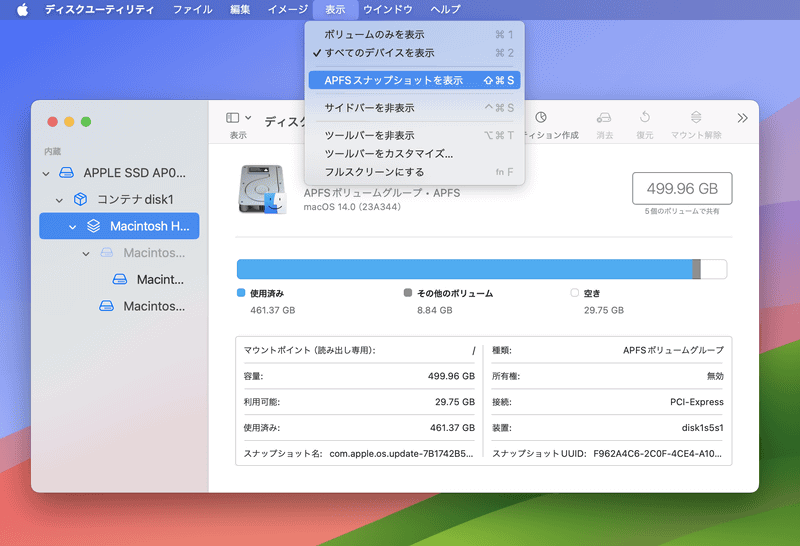
Task: Click the white 空き legend swatch
Action: [574, 292]
